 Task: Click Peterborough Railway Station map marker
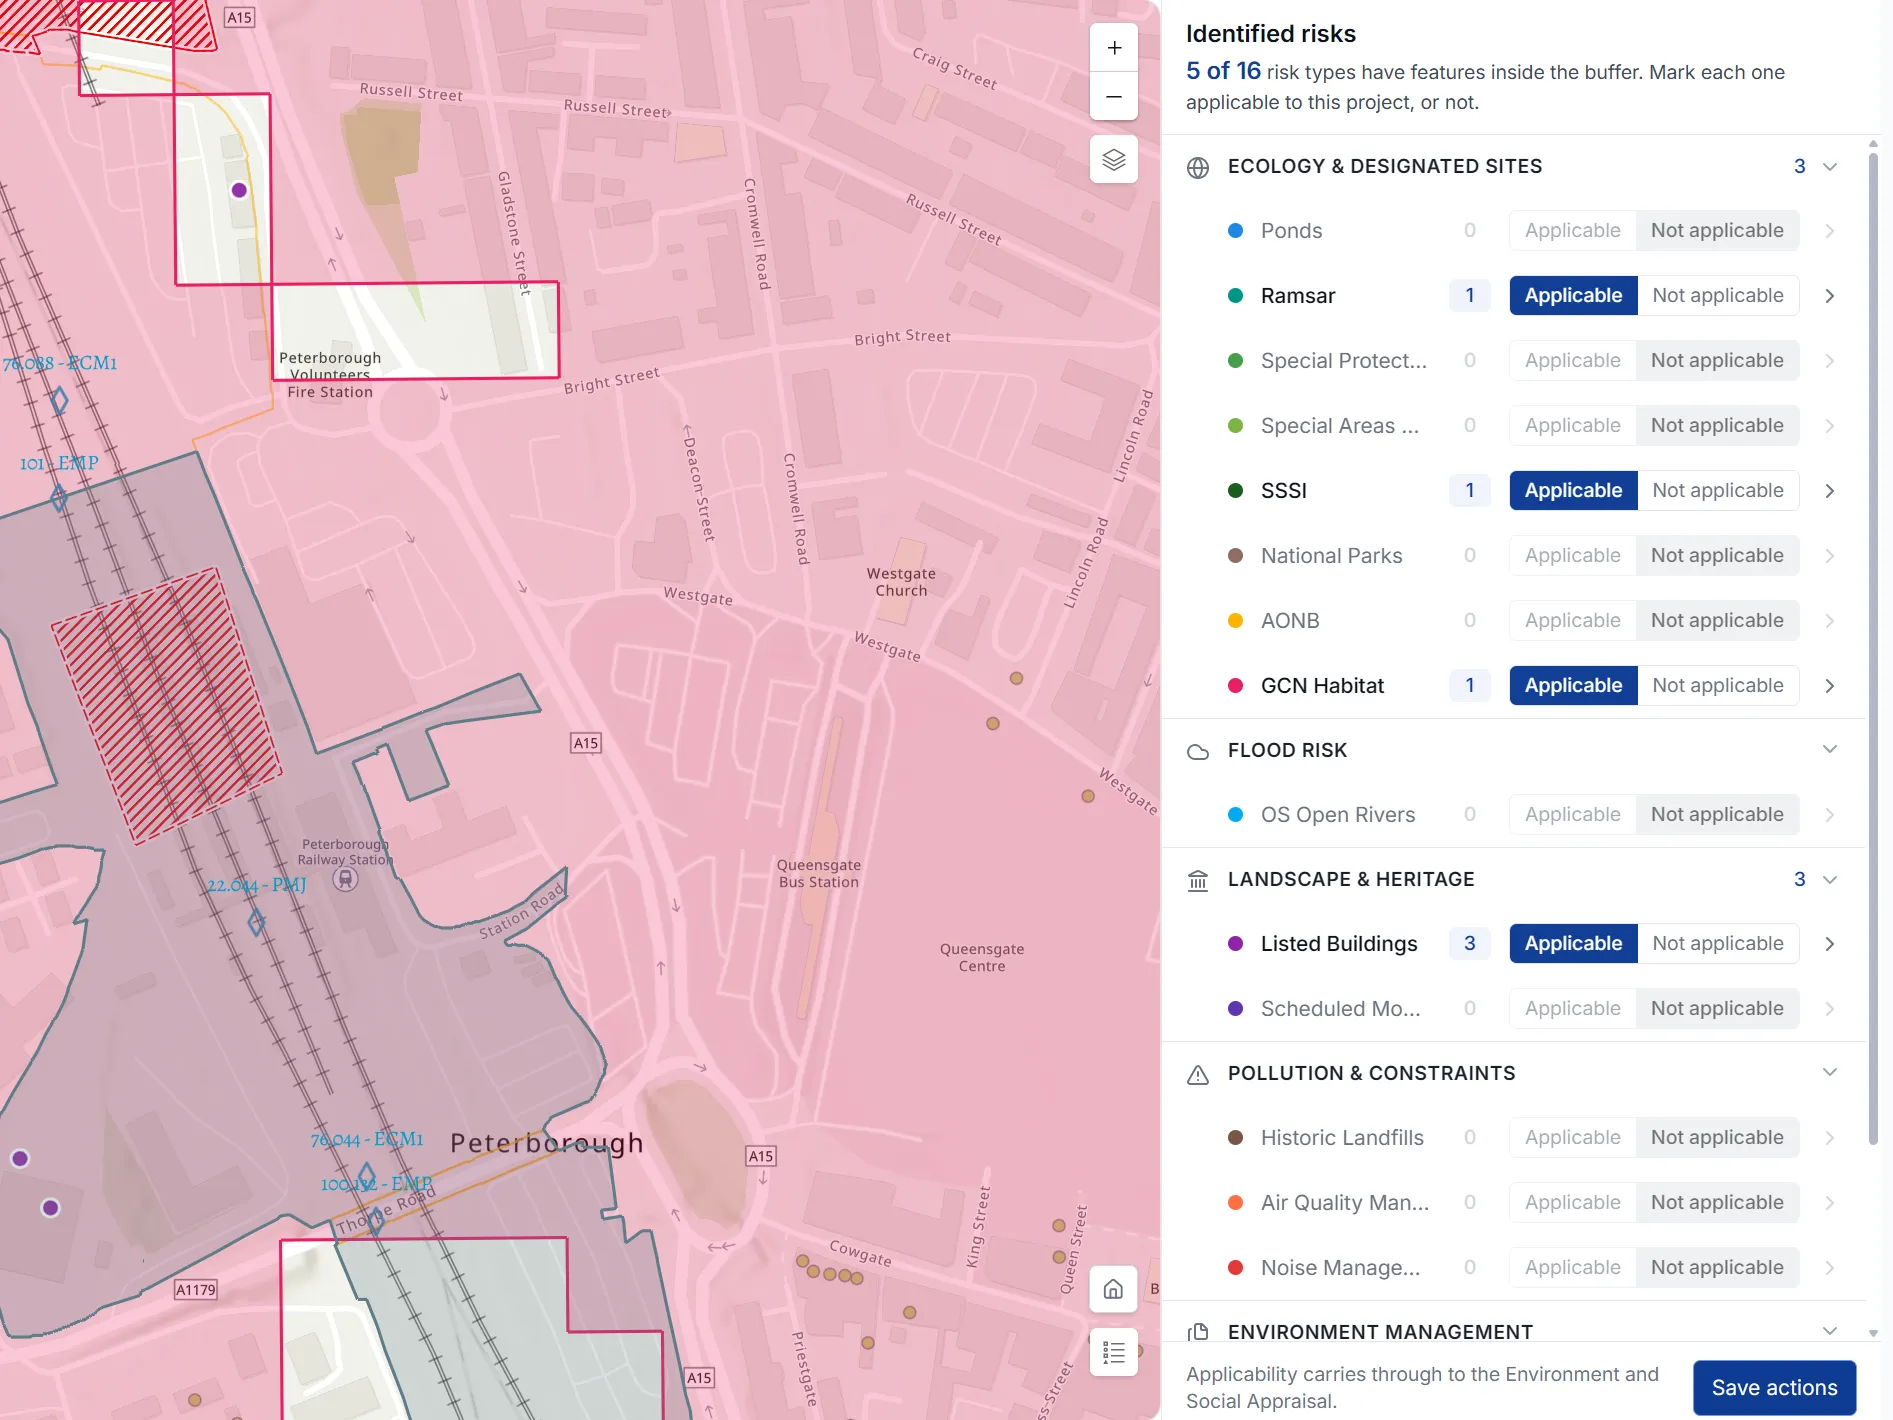pyautogui.click(x=345, y=879)
